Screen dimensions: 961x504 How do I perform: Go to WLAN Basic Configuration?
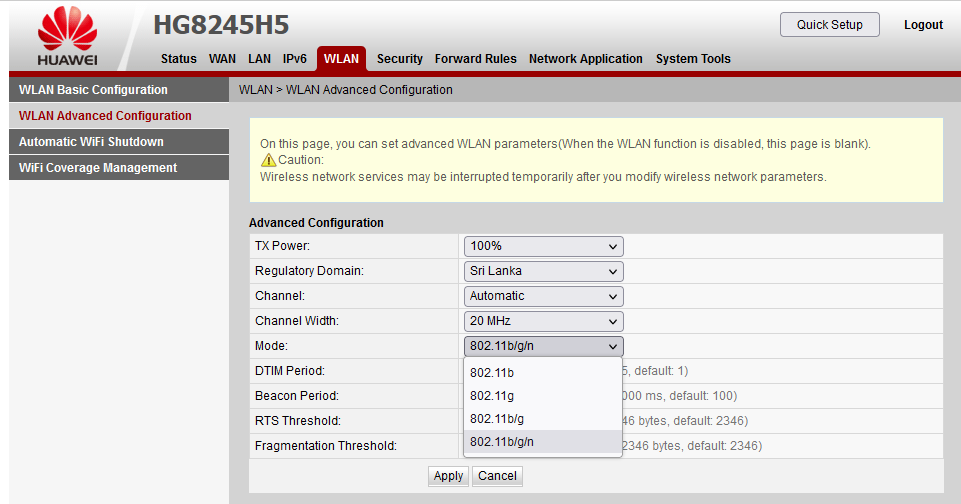(119, 90)
